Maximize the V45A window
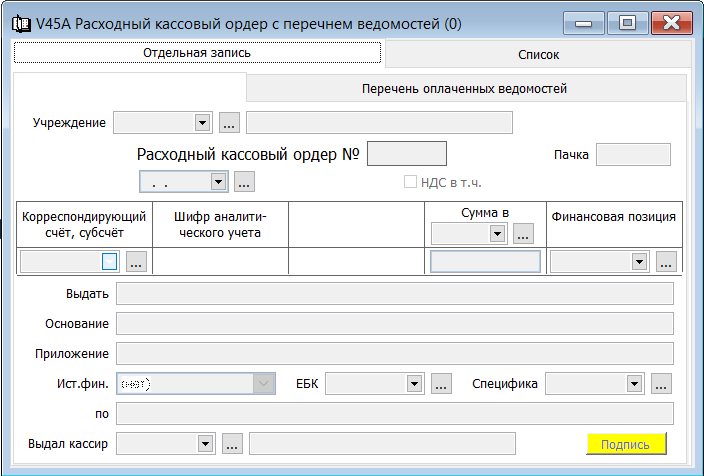Screen dimensions: 704x476 tap(627, 23)
